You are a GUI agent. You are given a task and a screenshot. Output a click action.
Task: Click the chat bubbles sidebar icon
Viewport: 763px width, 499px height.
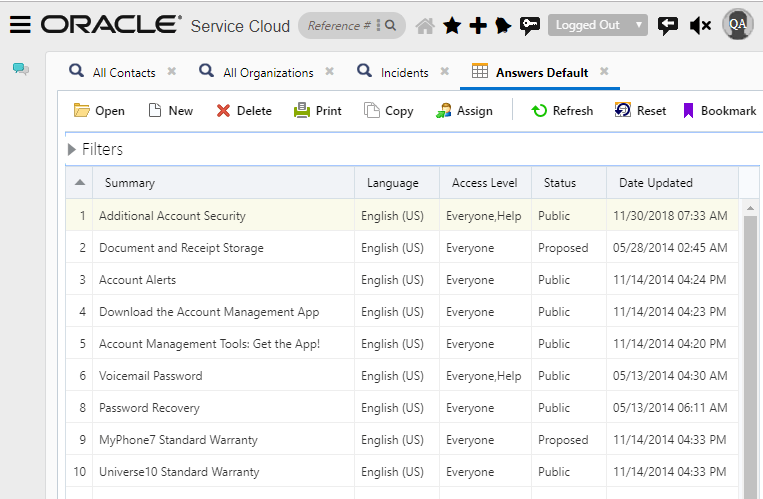click(x=20, y=69)
